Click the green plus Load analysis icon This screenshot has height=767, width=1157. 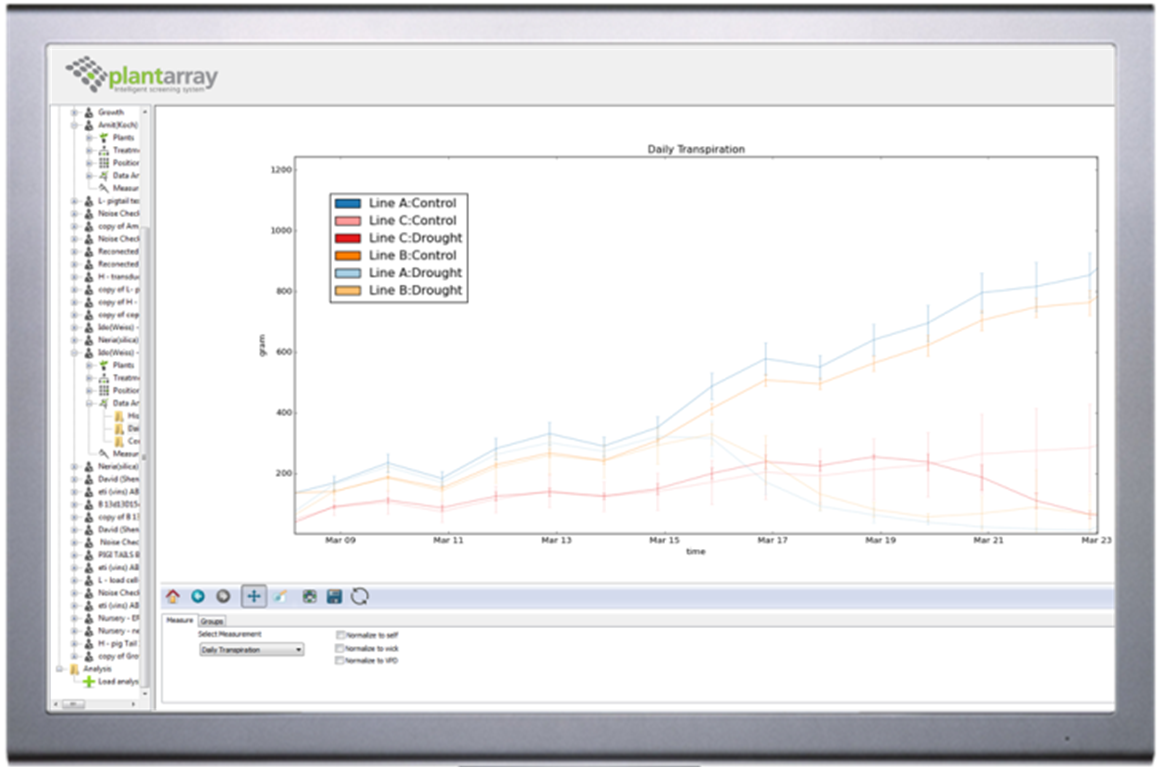pyautogui.click(x=89, y=682)
